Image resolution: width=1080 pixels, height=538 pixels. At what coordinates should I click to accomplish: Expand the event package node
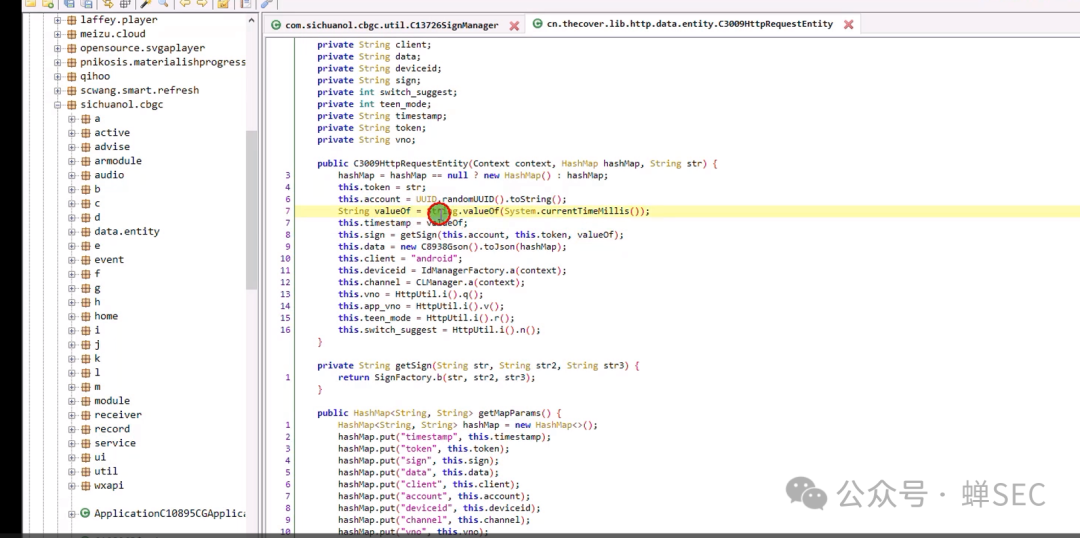[72, 260]
